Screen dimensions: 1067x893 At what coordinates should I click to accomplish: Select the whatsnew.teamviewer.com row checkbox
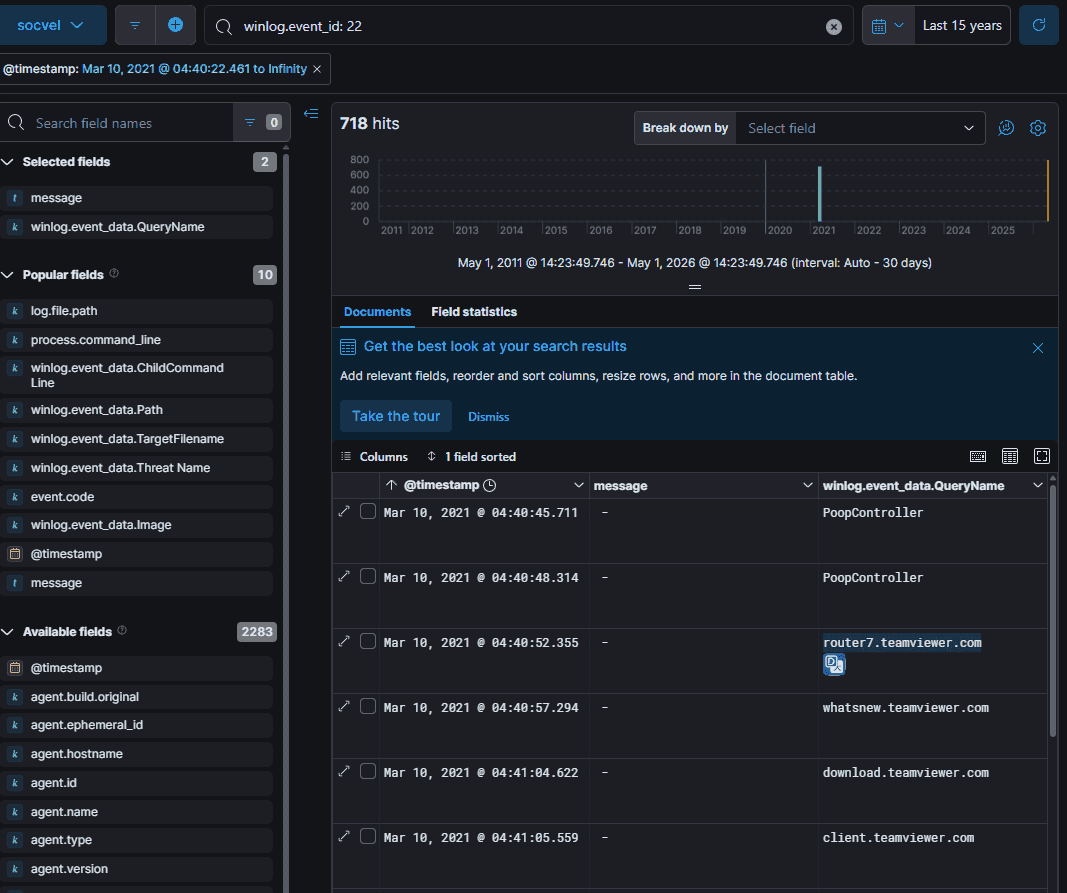[x=367, y=706]
